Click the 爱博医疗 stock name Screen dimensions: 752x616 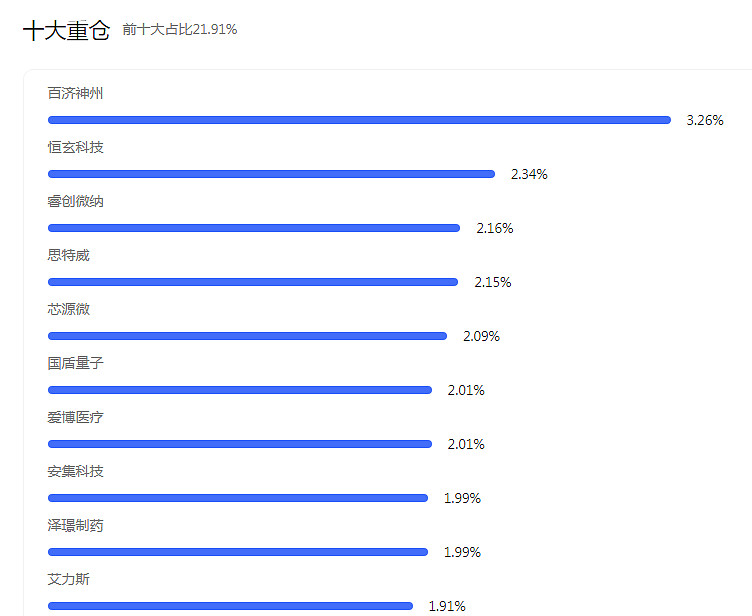click(75, 417)
